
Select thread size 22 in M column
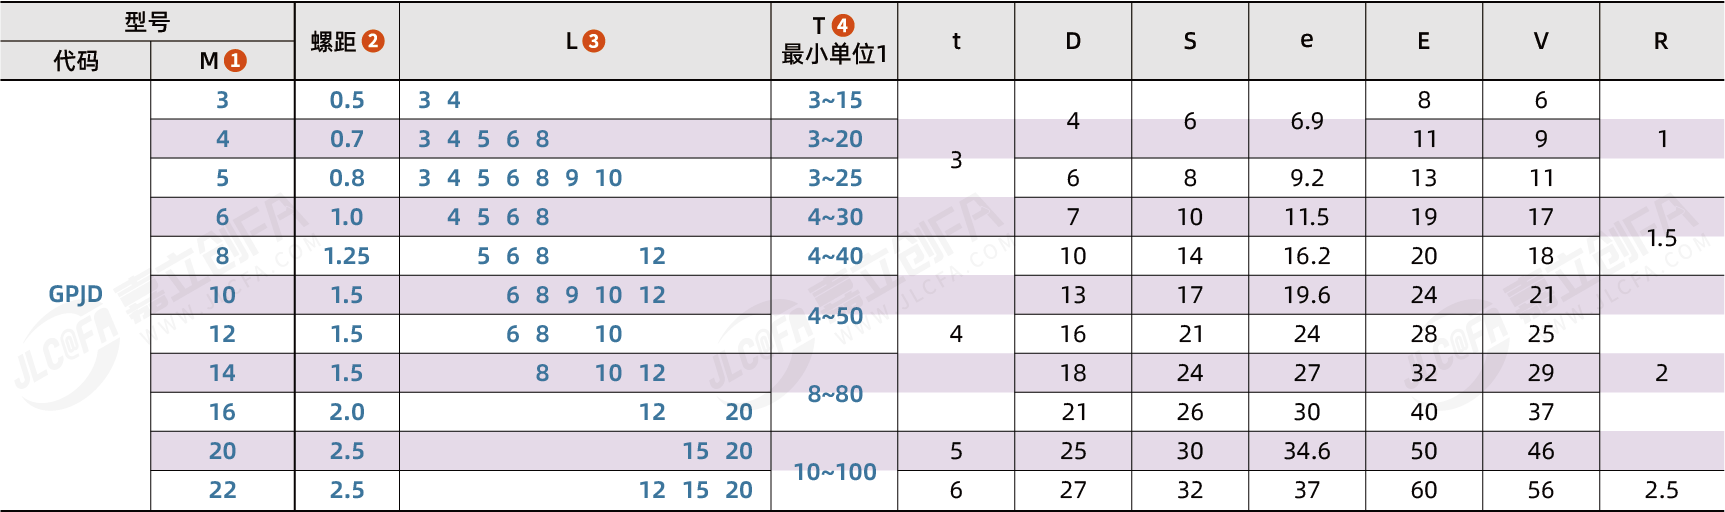[222, 490]
